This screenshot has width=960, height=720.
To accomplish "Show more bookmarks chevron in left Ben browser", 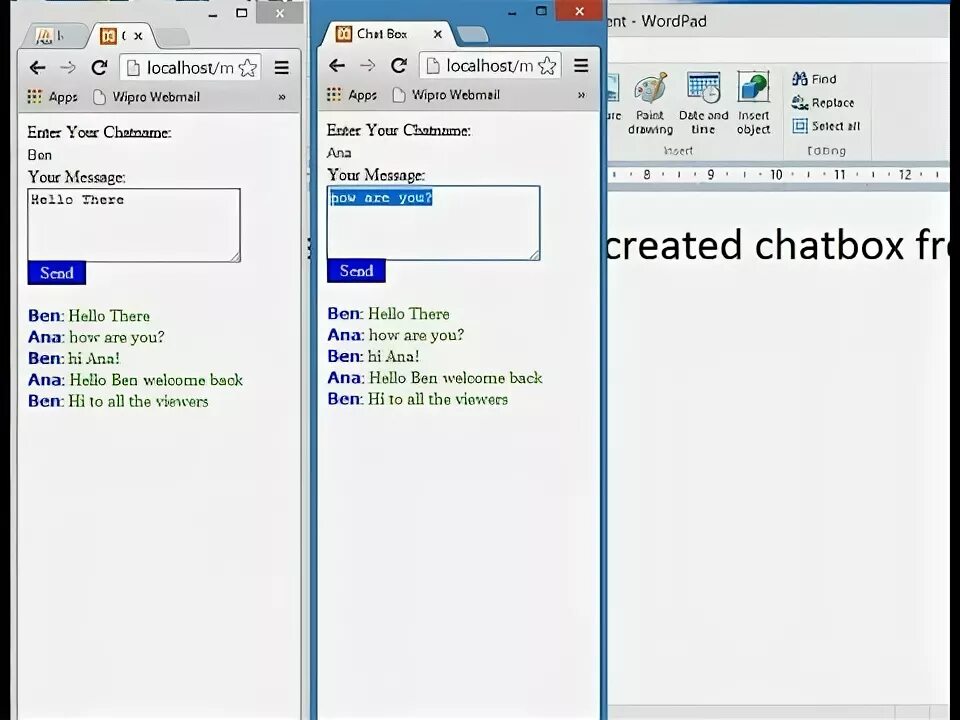I will point(282,97).
